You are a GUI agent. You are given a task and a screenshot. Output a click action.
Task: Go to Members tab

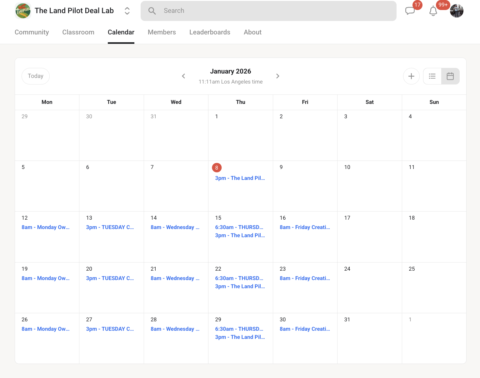(x=162, y=32)
